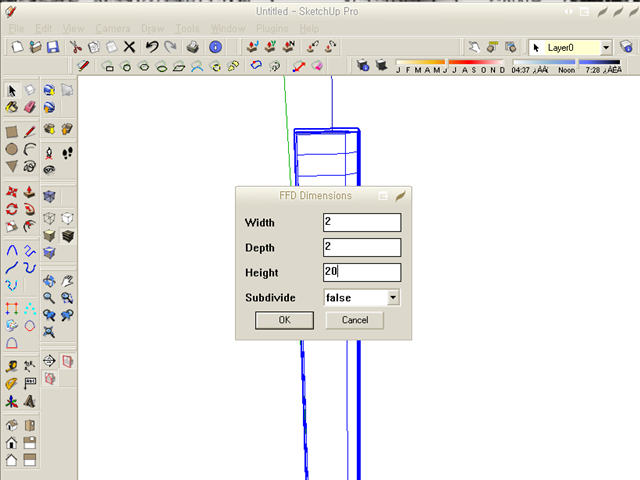640x480 pixels.
Task: Open the Edit menu
Action: click(43, 29)
